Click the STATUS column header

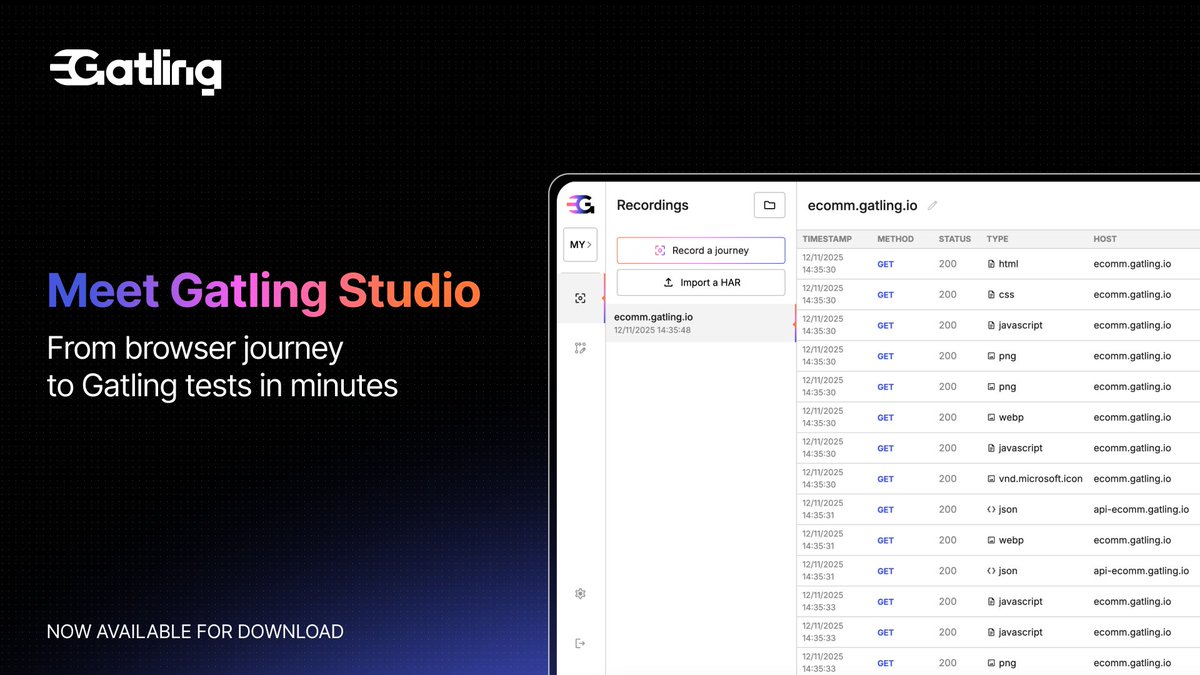[x=954, y=239]
